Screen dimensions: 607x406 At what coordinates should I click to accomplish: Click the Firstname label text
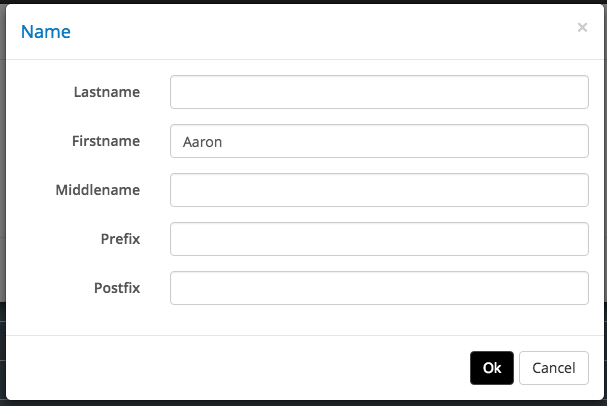pos(106,141)
